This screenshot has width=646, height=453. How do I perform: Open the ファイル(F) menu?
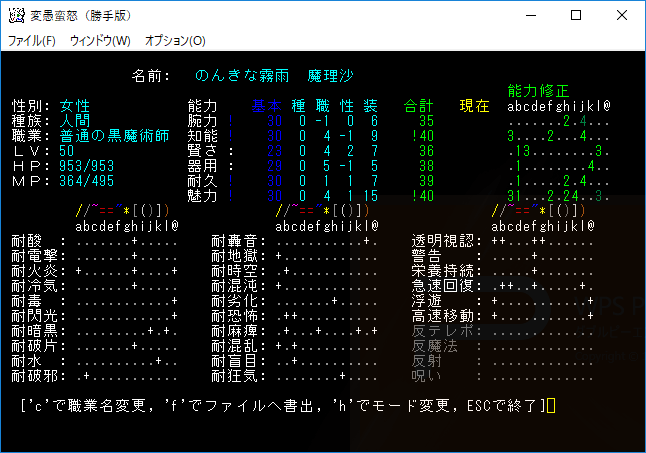tap(32, 41)
